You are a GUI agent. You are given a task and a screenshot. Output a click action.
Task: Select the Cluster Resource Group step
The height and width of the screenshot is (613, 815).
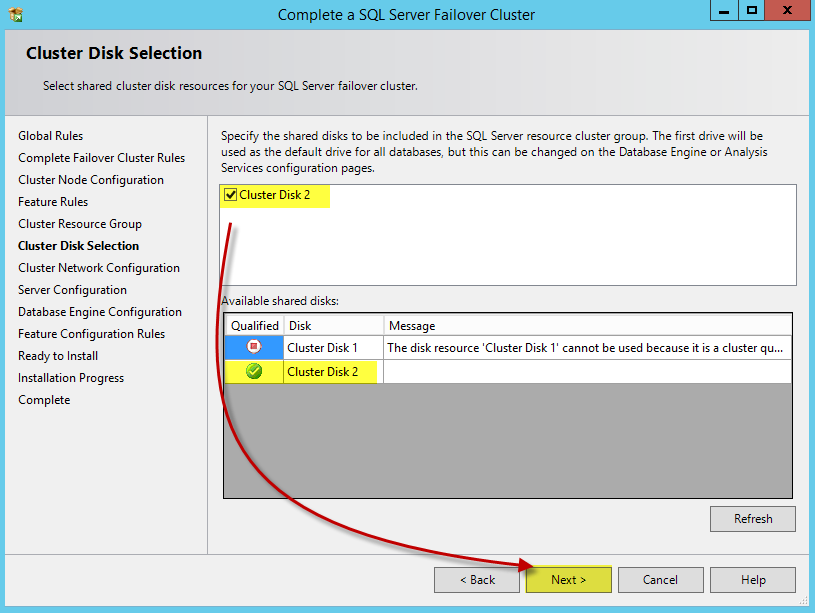80,224
